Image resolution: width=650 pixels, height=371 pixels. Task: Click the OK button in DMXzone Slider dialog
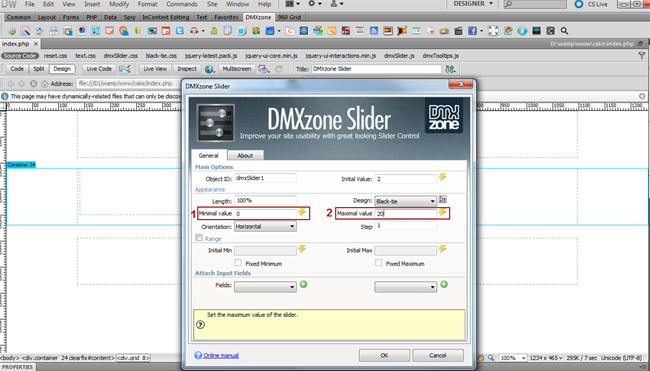pyautogui.click(x=384, y=355)
